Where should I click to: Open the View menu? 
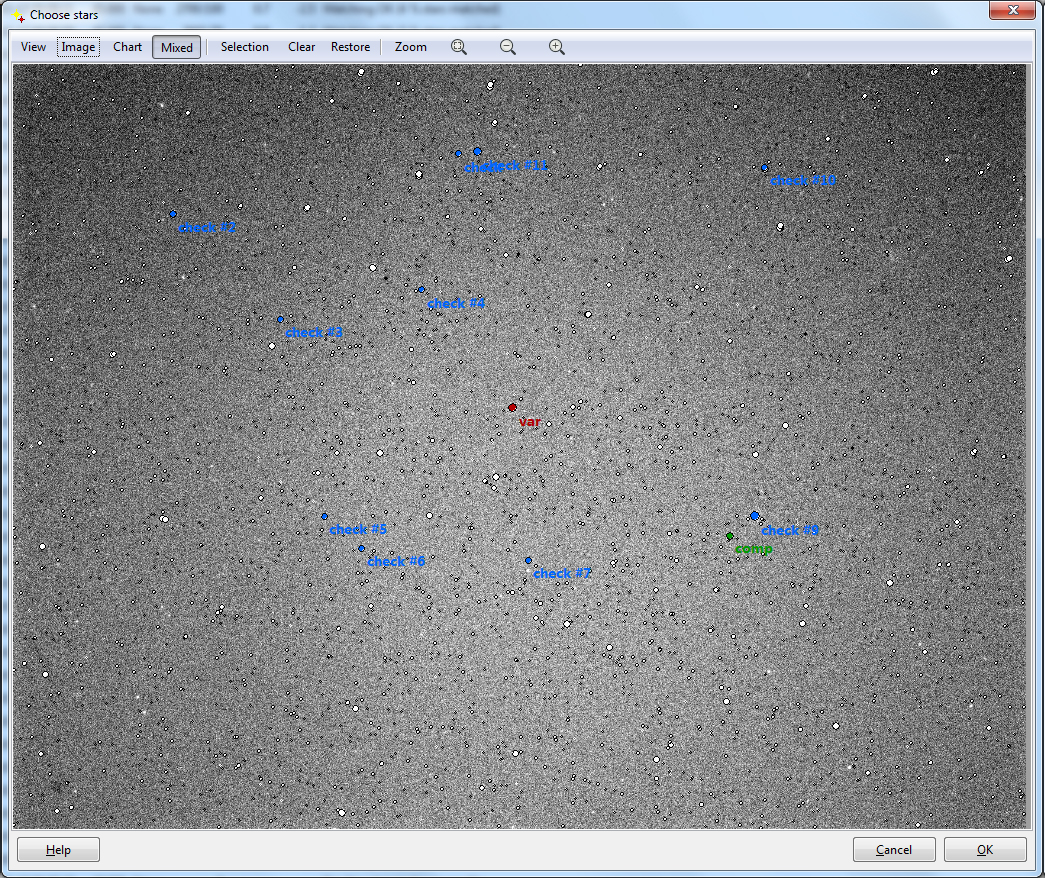(33, 47)
